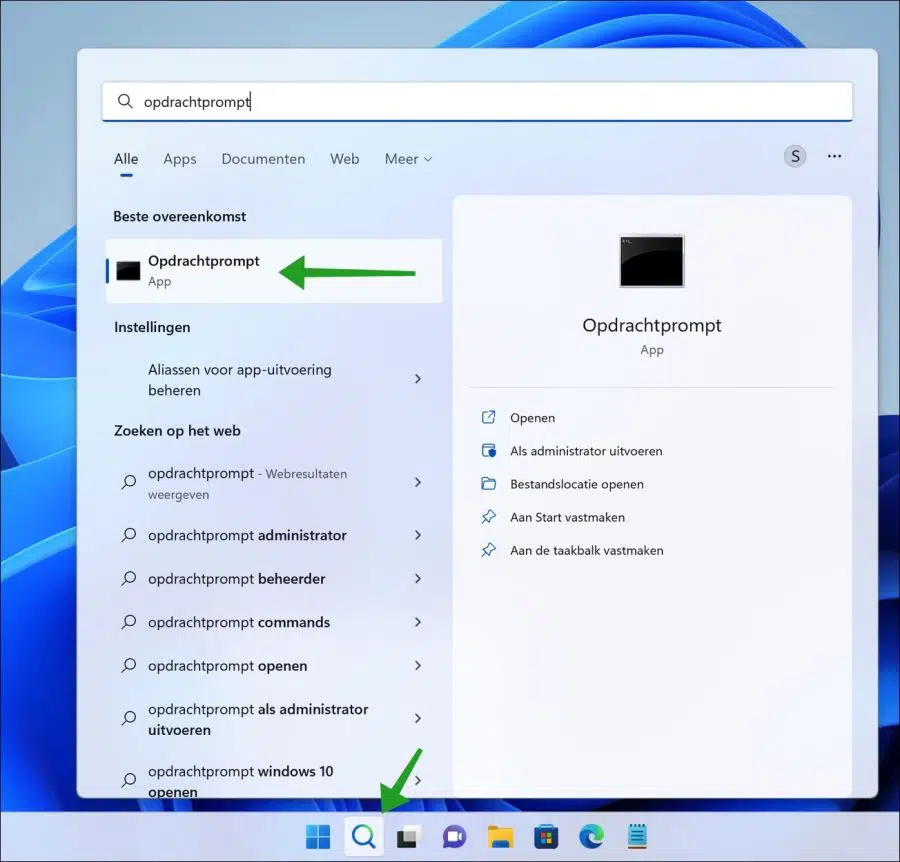Screen dimensions: 900x862
Task: Click the Search magnifier icon on taskbar
Action: tap(364, 836)
